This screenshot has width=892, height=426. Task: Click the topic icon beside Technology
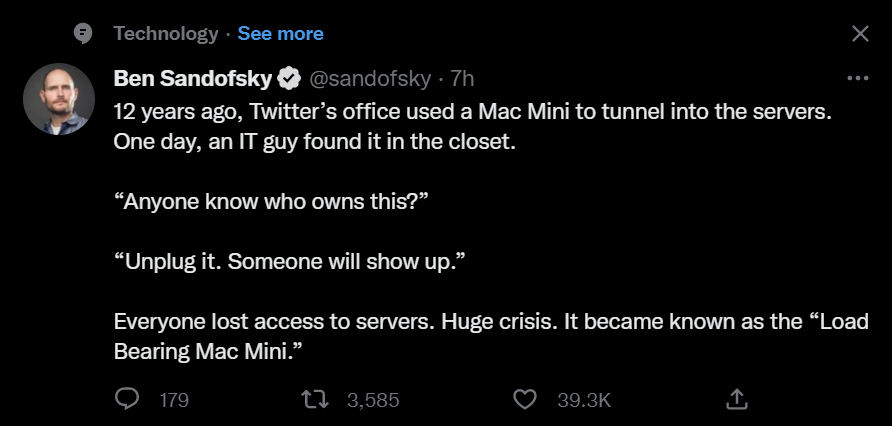pyautogui.click(x=85, y=34)
